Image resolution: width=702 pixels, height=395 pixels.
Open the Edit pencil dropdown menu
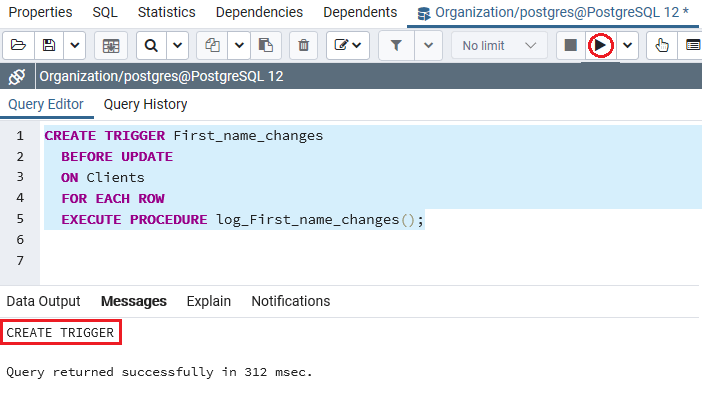click(348, 45)
